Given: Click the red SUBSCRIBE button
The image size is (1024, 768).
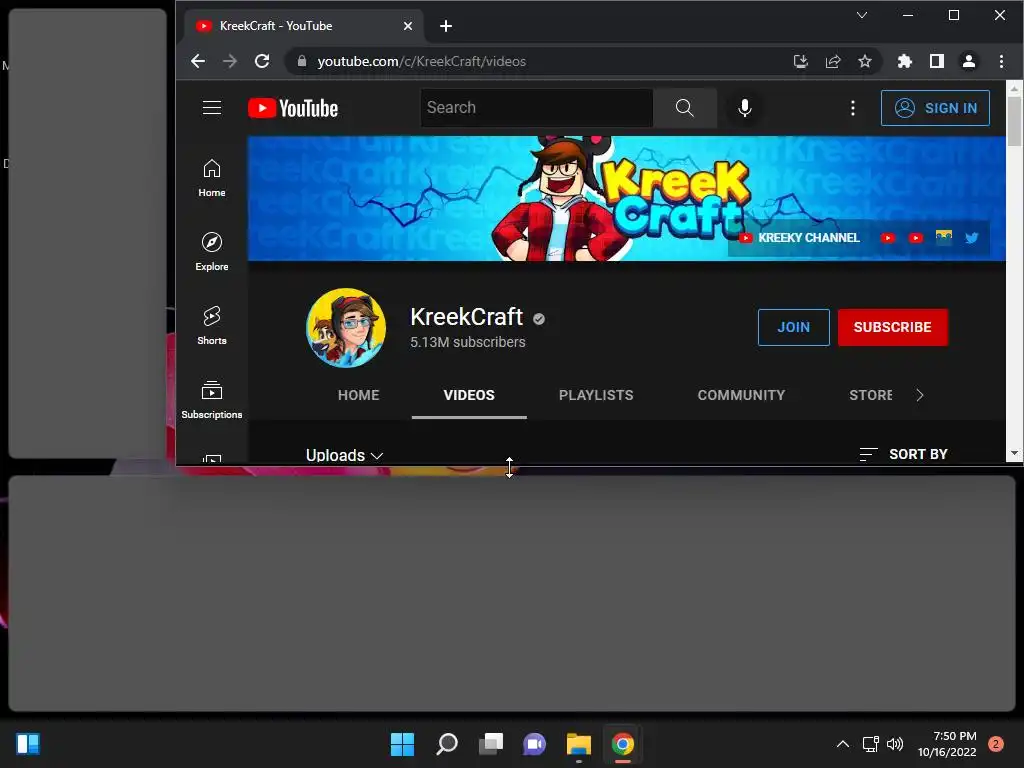Looking at the screenshot, I should (892, 327).
